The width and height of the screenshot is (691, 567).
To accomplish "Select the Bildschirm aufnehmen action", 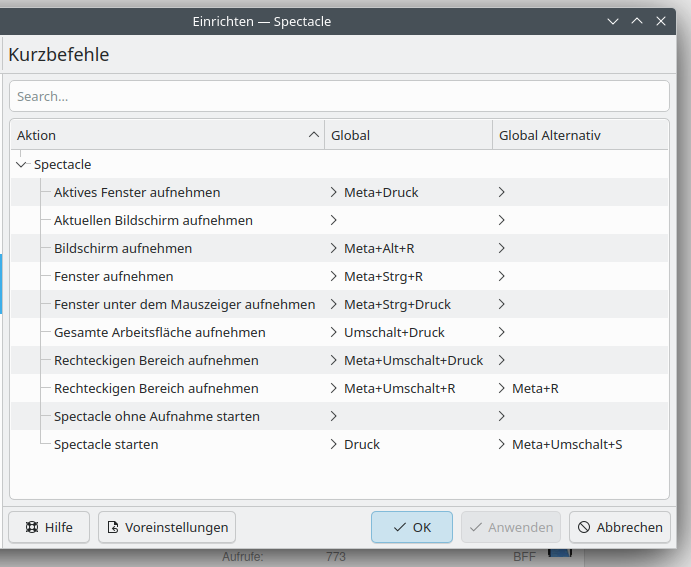I will click(x=123, y=248).
